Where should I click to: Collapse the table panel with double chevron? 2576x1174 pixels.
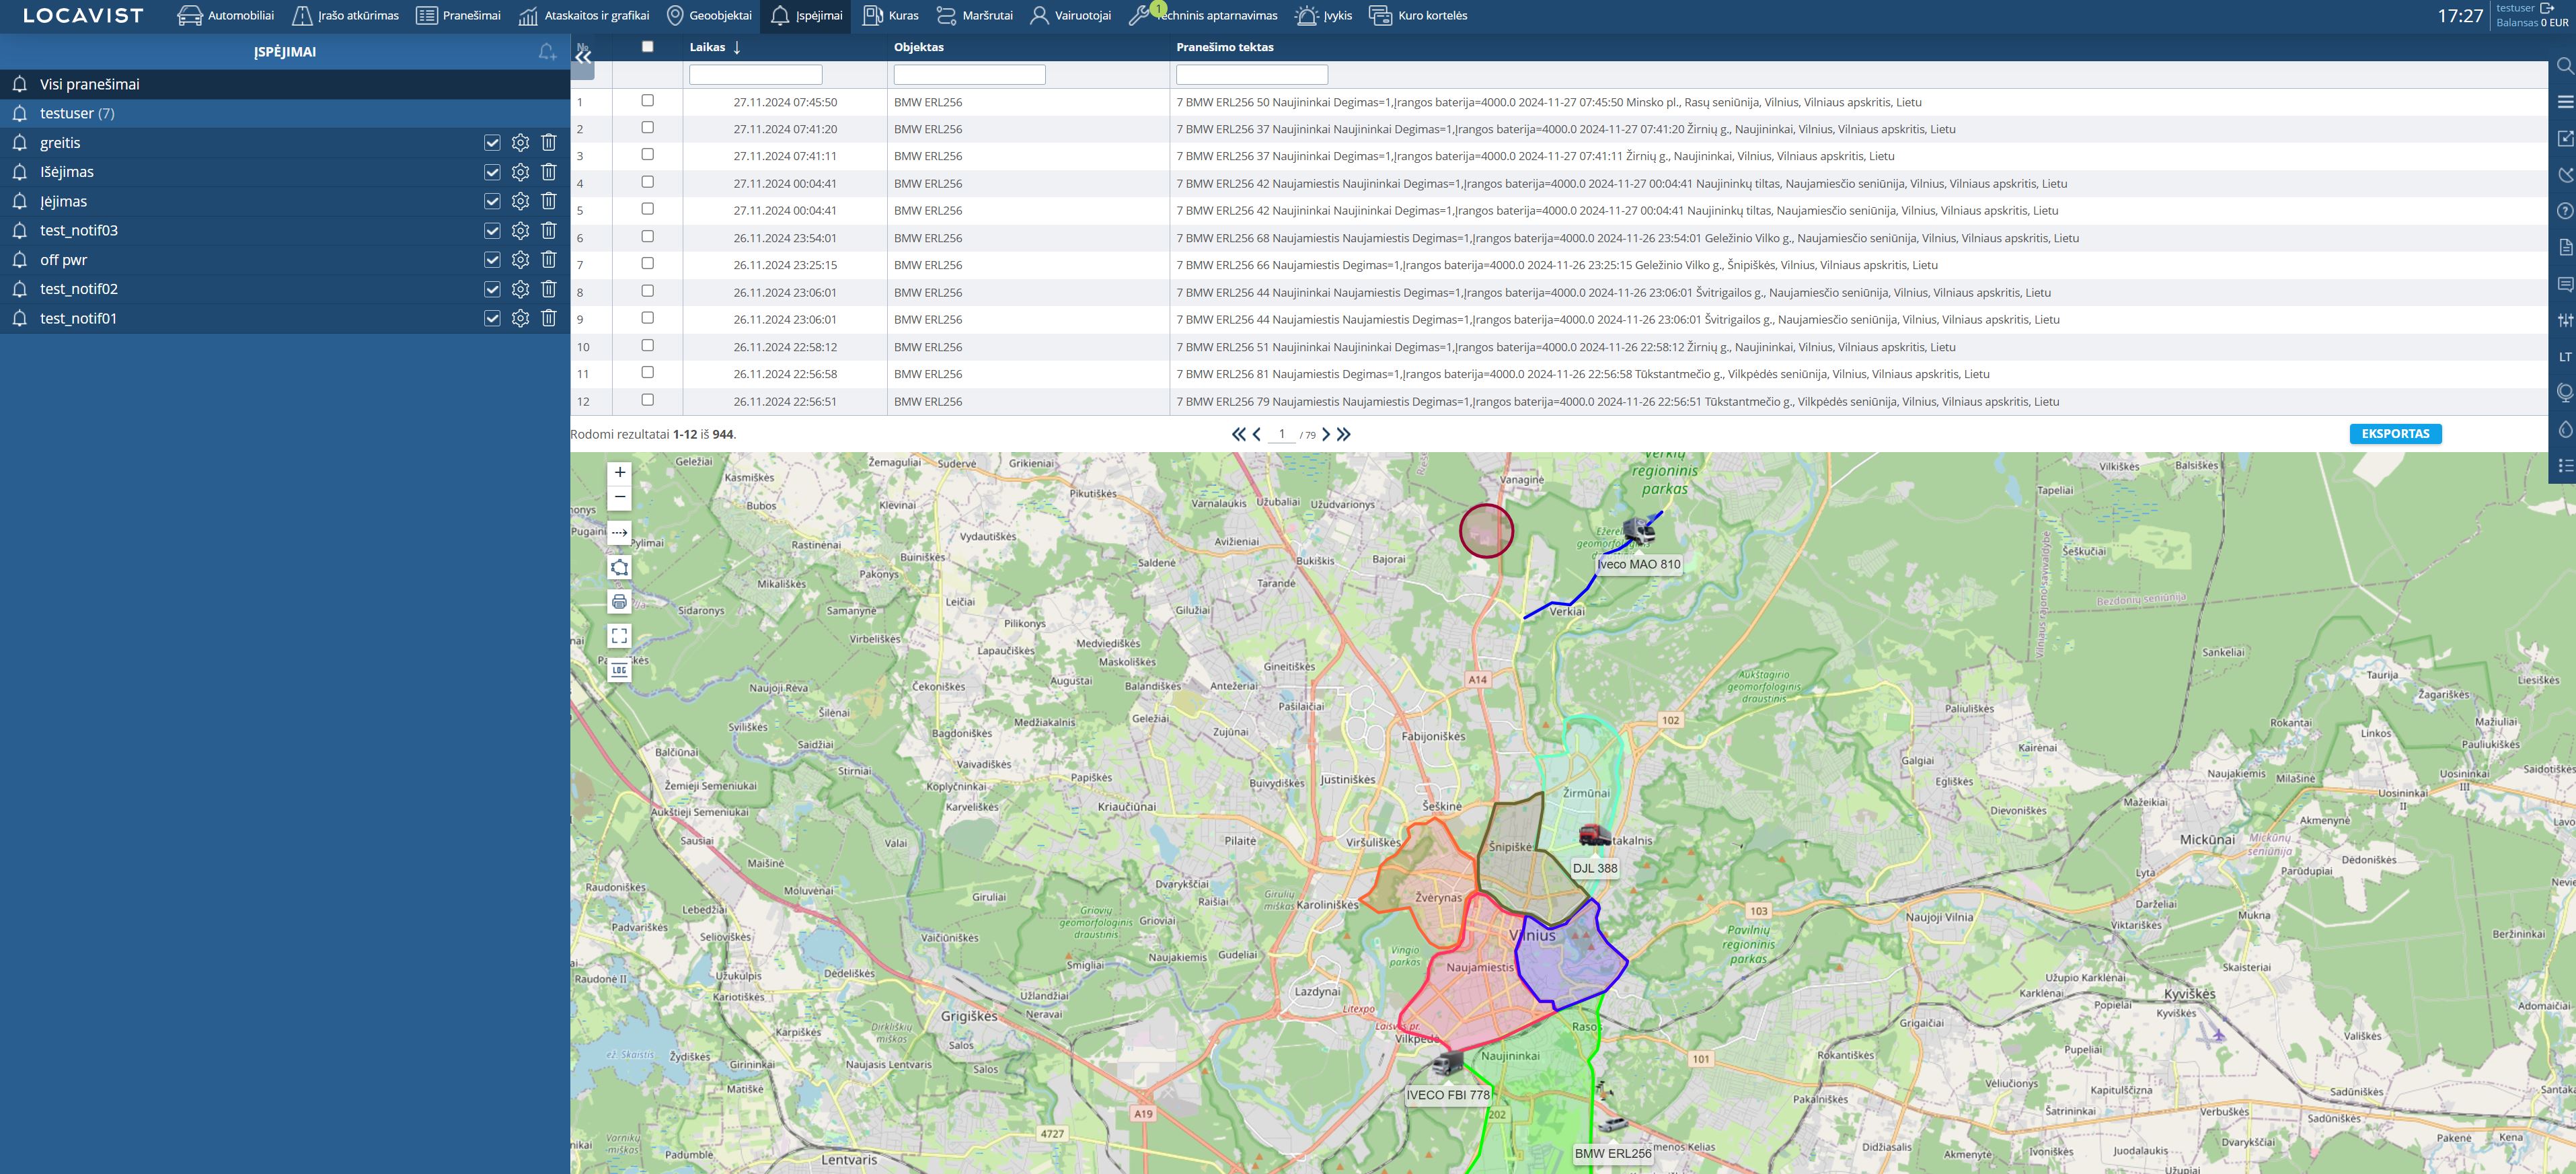[583, 57]
